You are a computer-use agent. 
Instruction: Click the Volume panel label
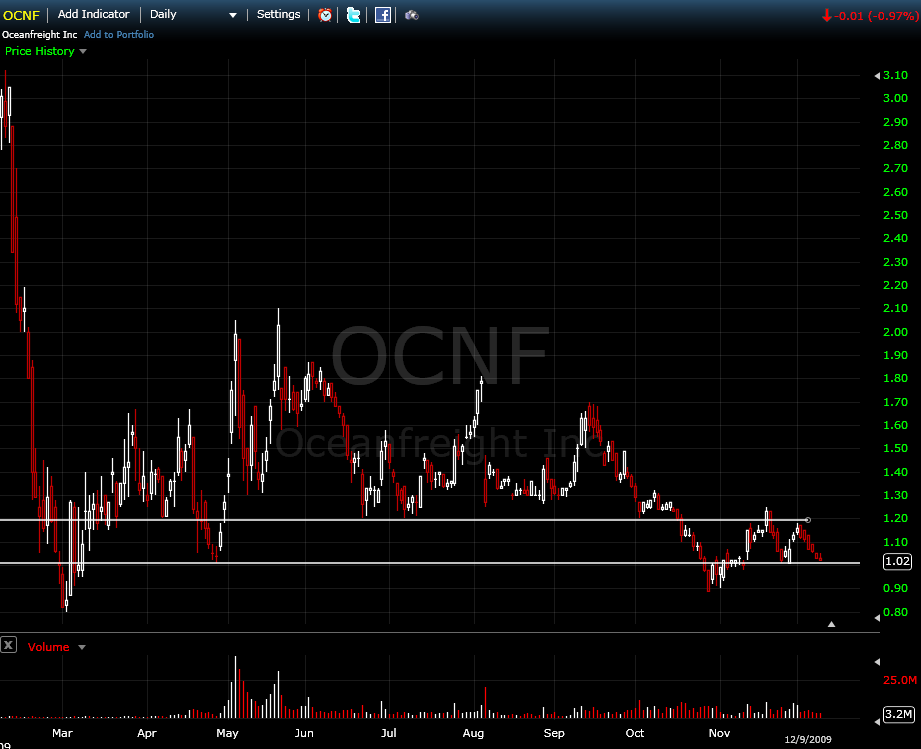[x=48, y=647]
